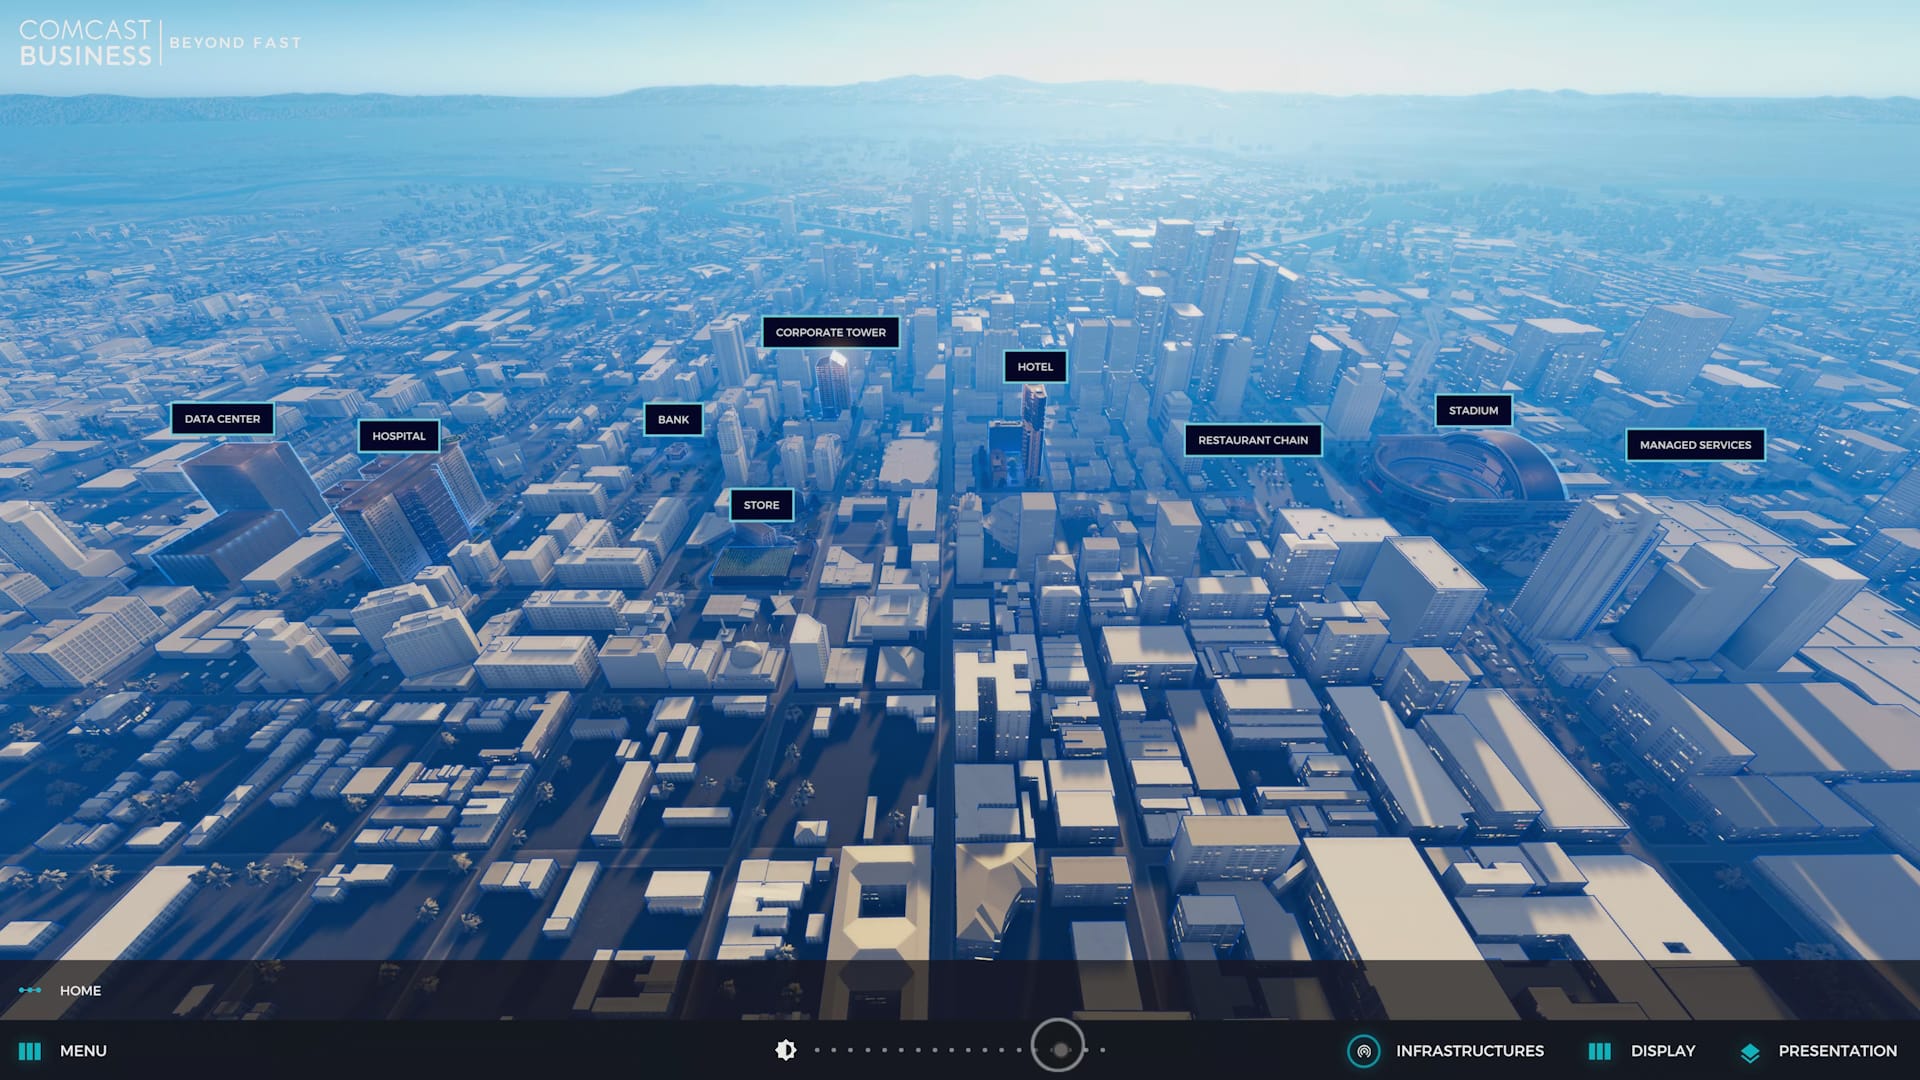1920x1080 pixels.
Task: Click the Comcast Business logo
Action: pos(86,43)
